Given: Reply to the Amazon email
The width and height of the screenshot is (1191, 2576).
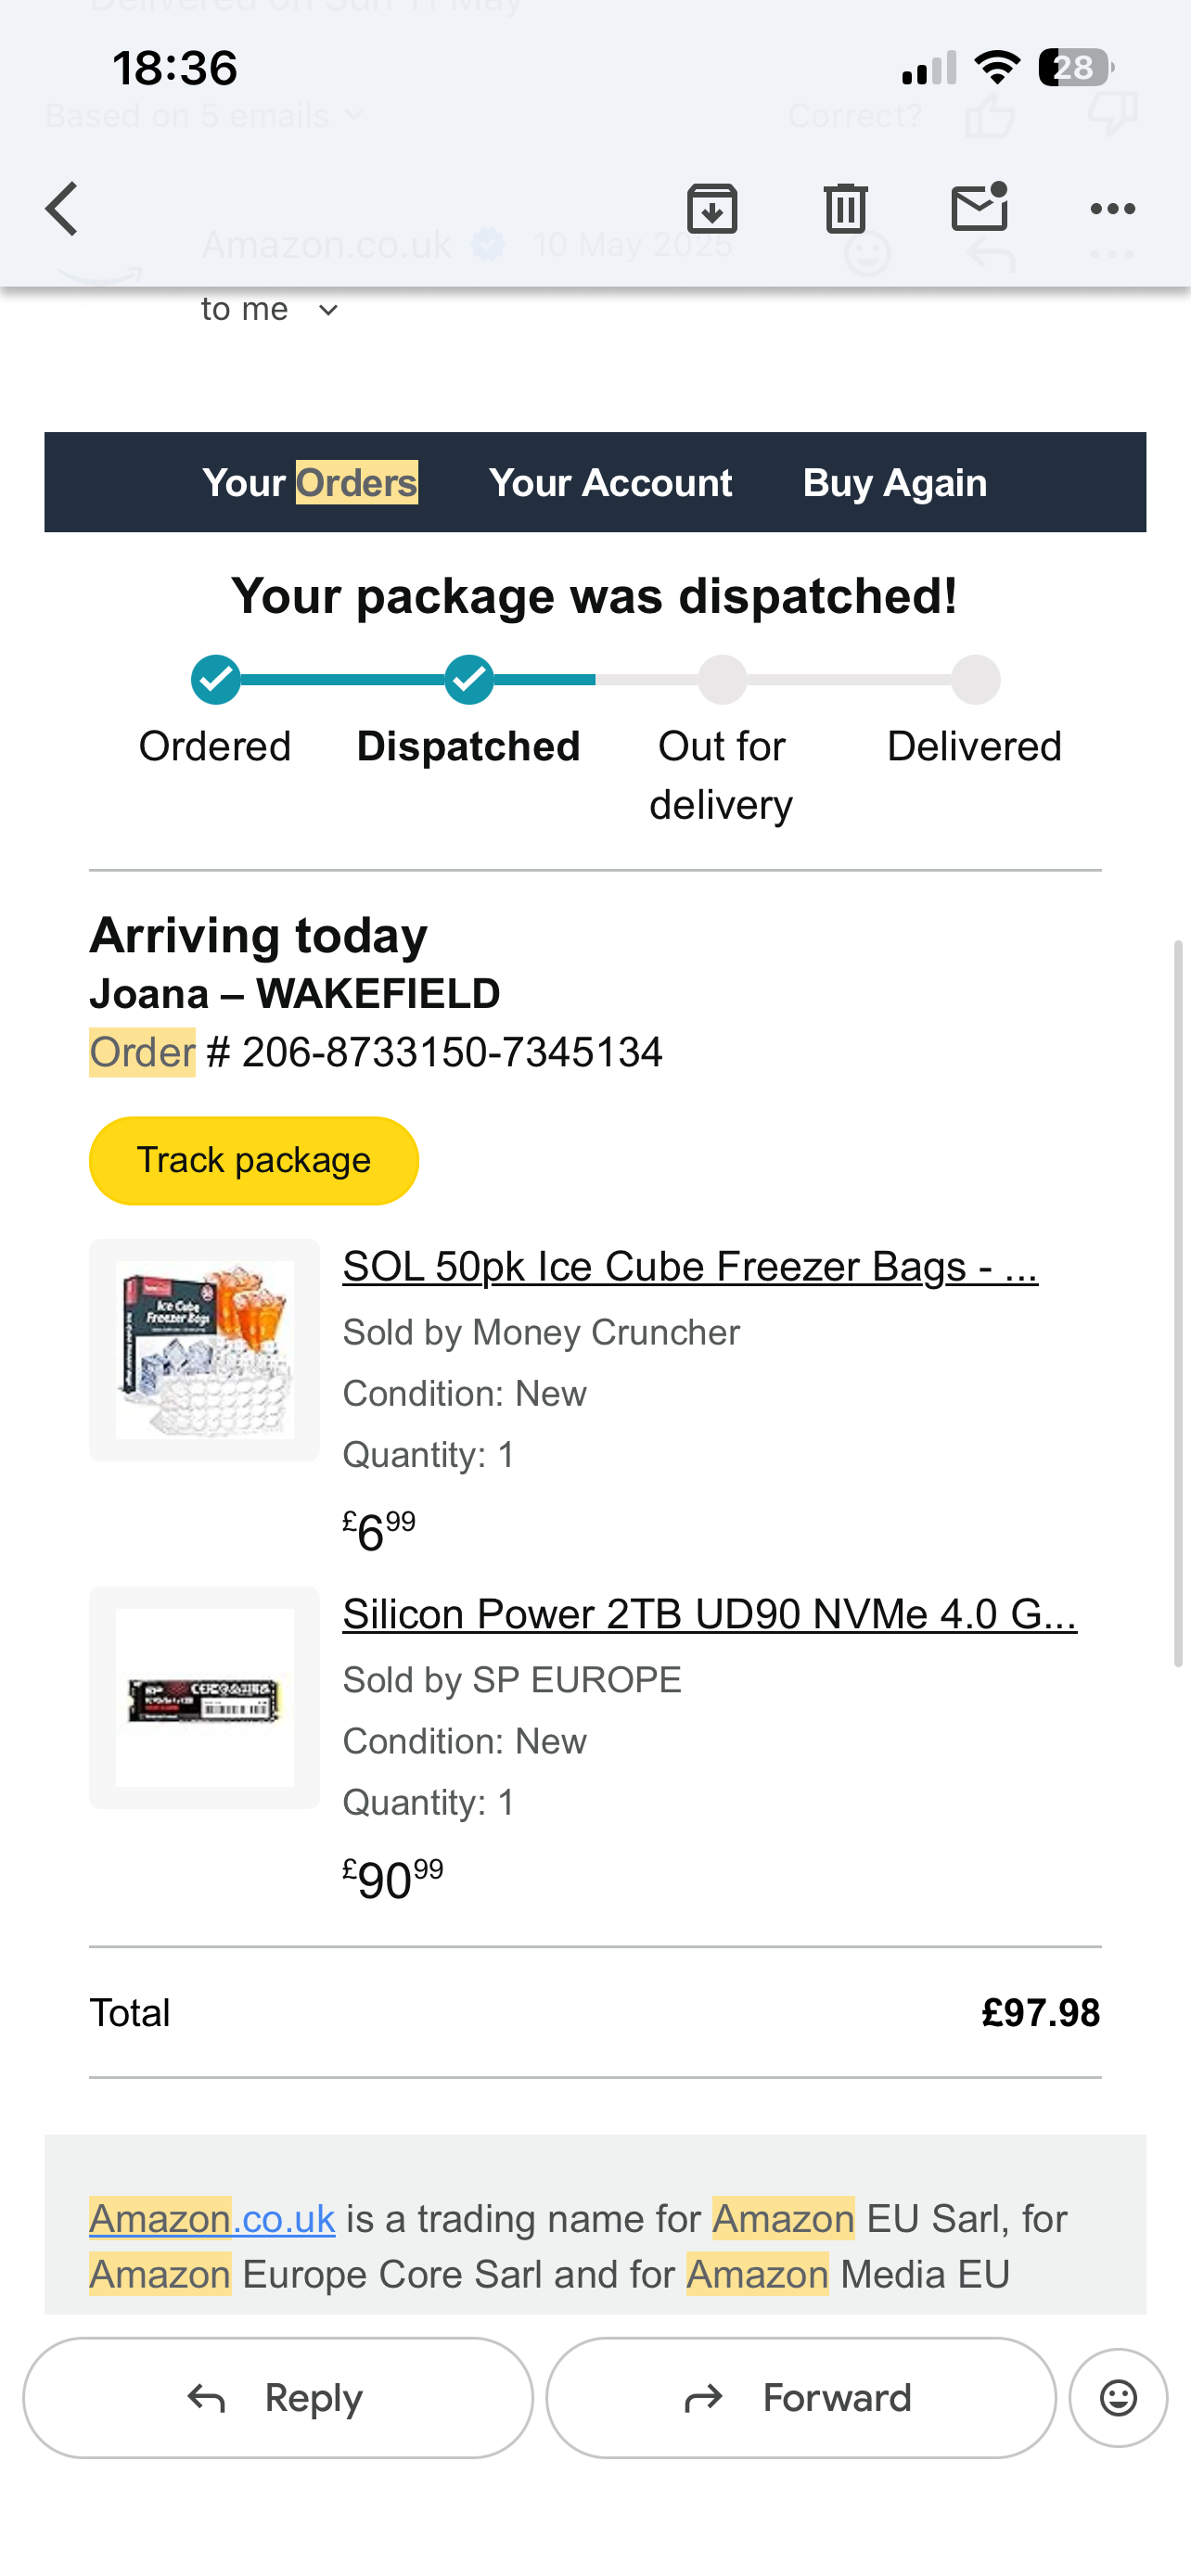Looking at the screenshot, I should 278,2397.
